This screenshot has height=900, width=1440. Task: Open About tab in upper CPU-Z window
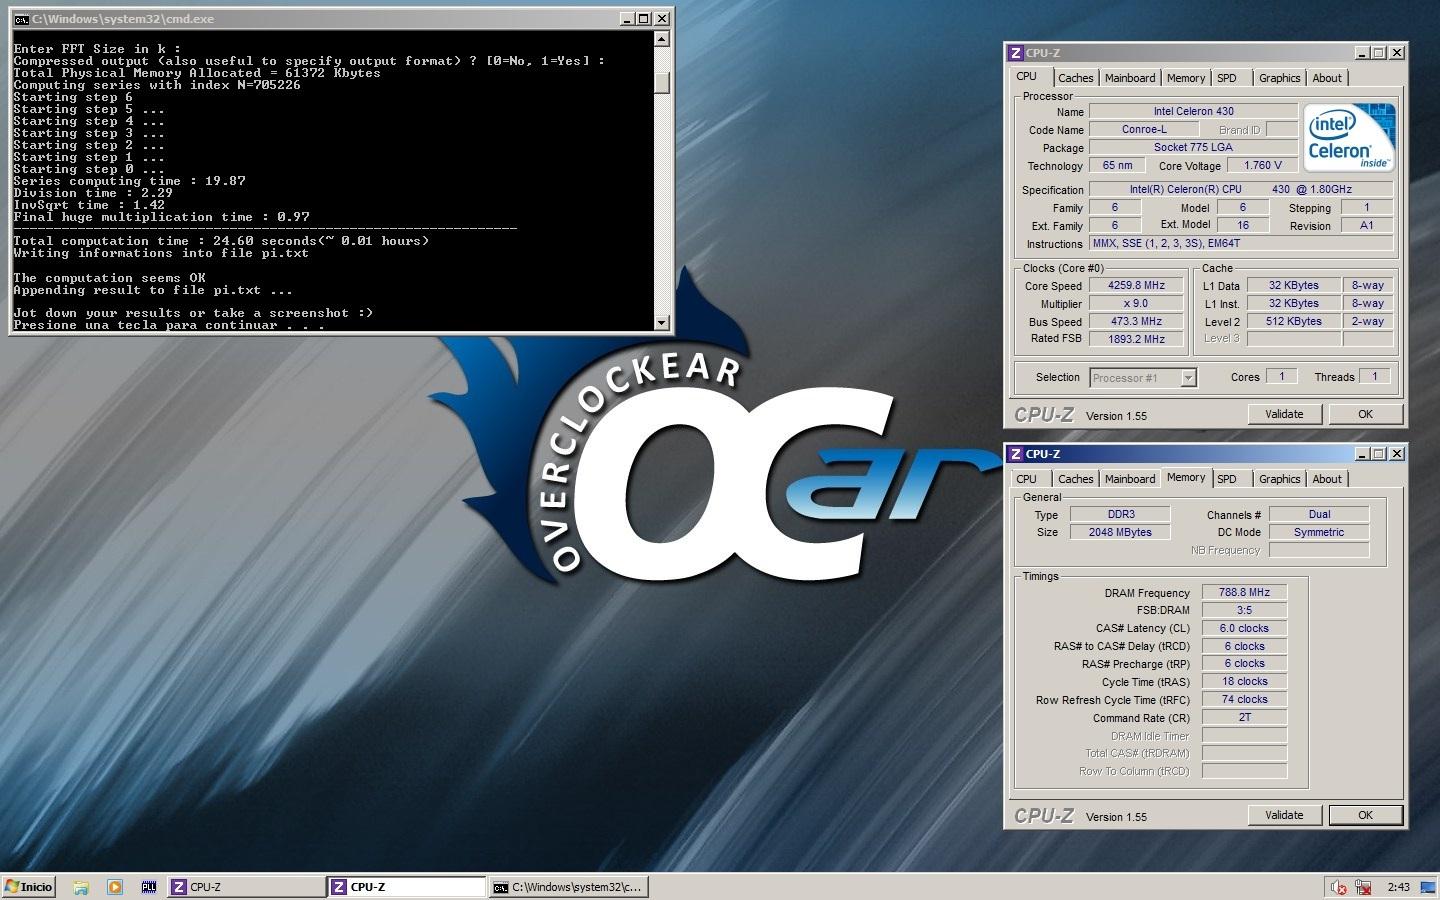point(1327,78)
